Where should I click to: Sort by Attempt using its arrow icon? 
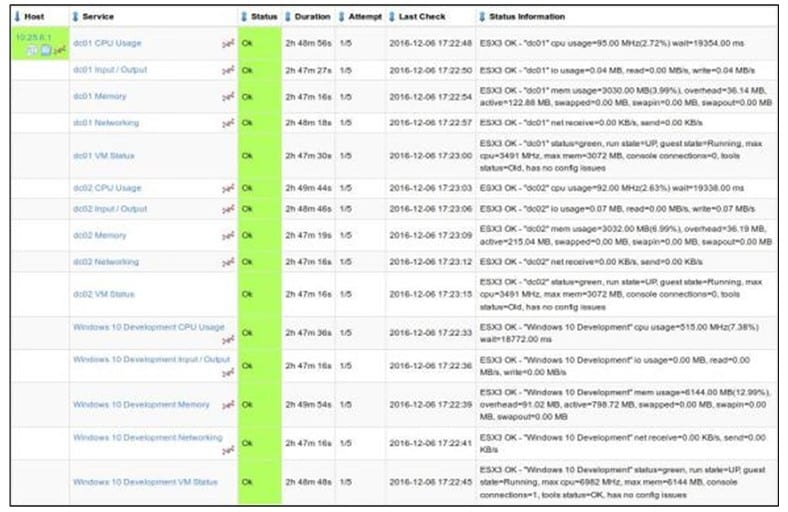click(342, 17)
